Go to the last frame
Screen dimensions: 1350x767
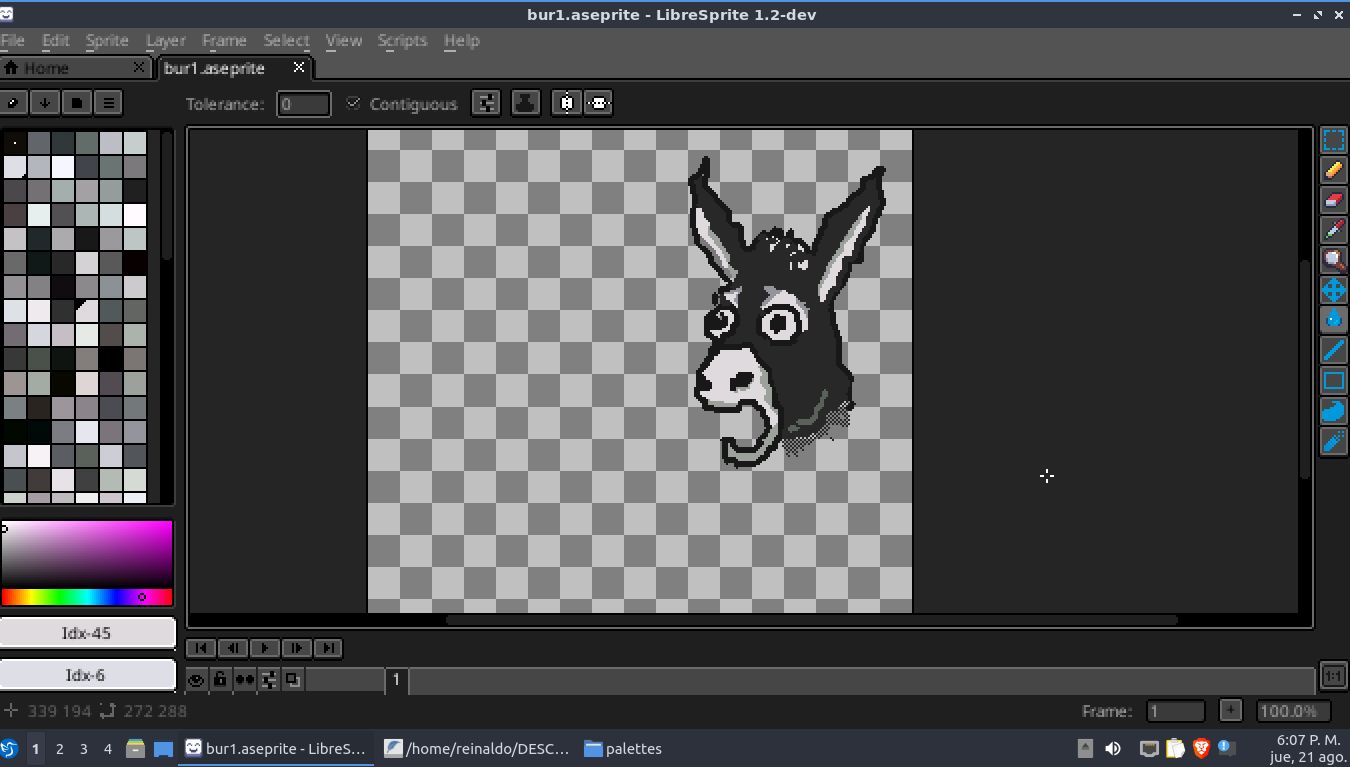[328, 648]
